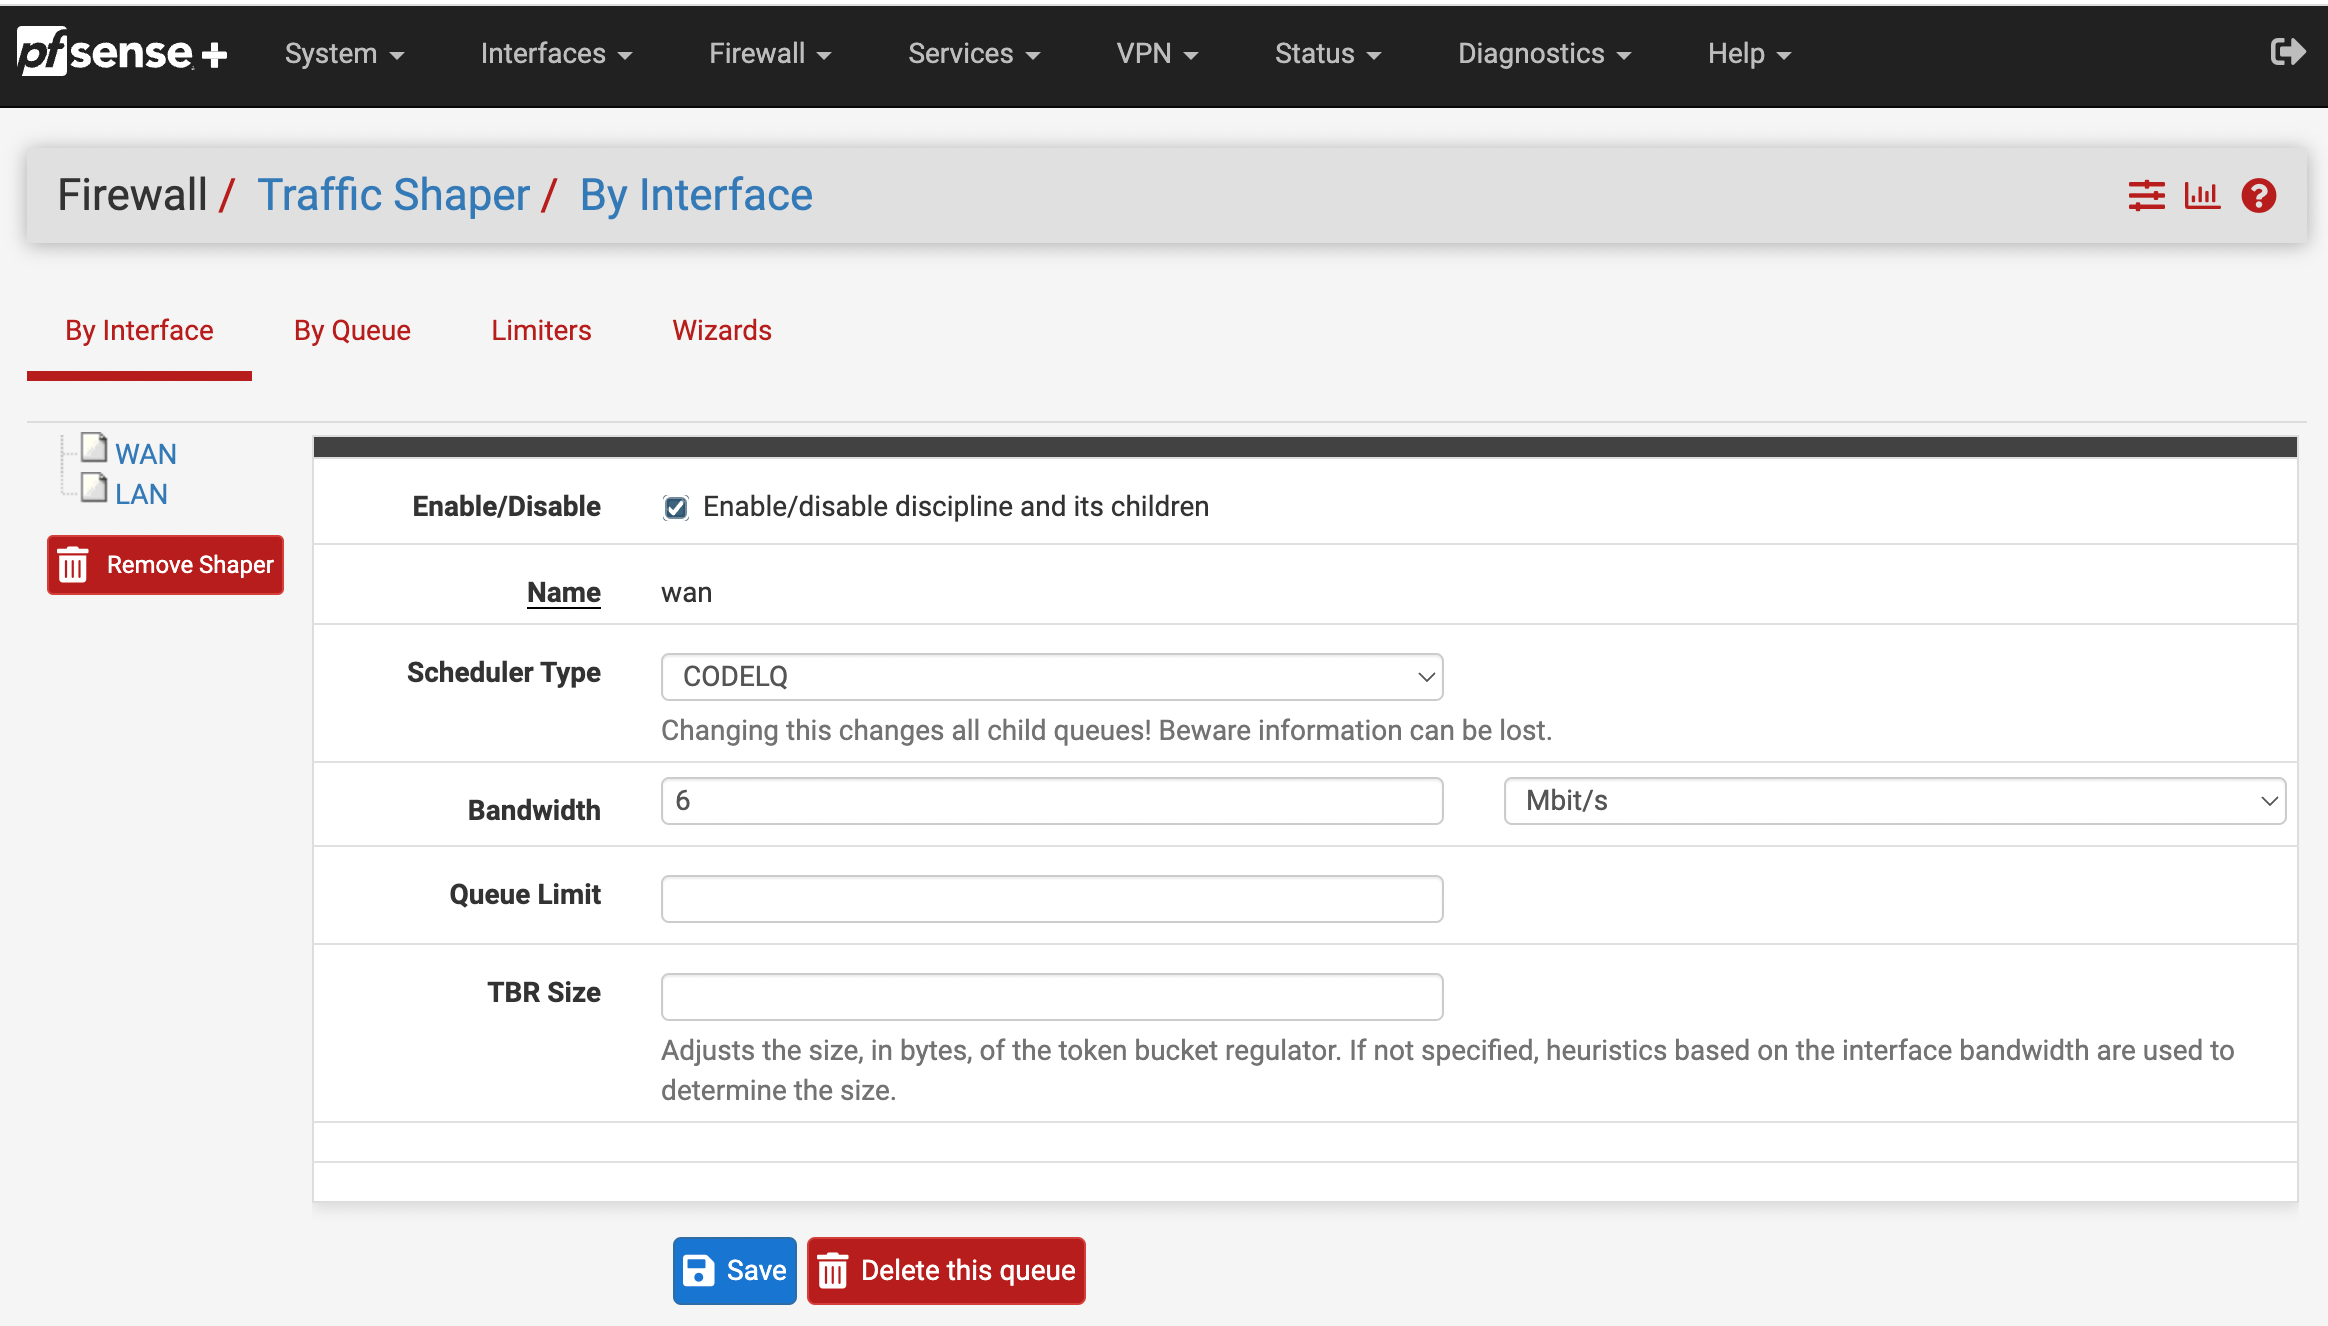Open the Firewall menu in navbar
This screenshot has width=2328, height=1326.
pyautogui.click(x=769, y=54)
